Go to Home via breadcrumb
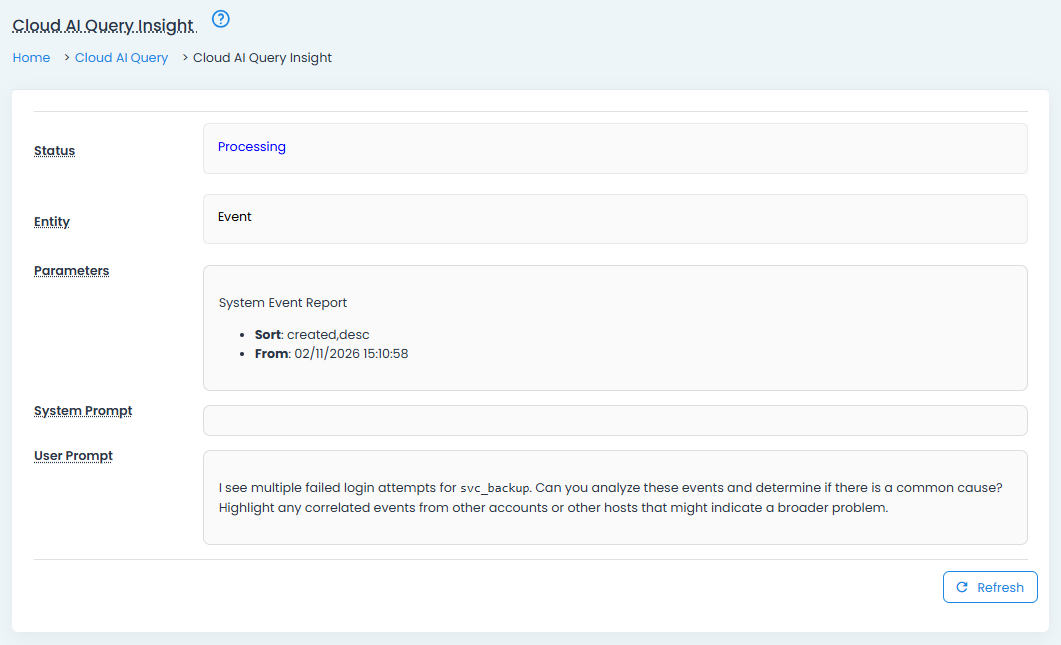This screenshot has height=645, width=1061. pos(31,58)
